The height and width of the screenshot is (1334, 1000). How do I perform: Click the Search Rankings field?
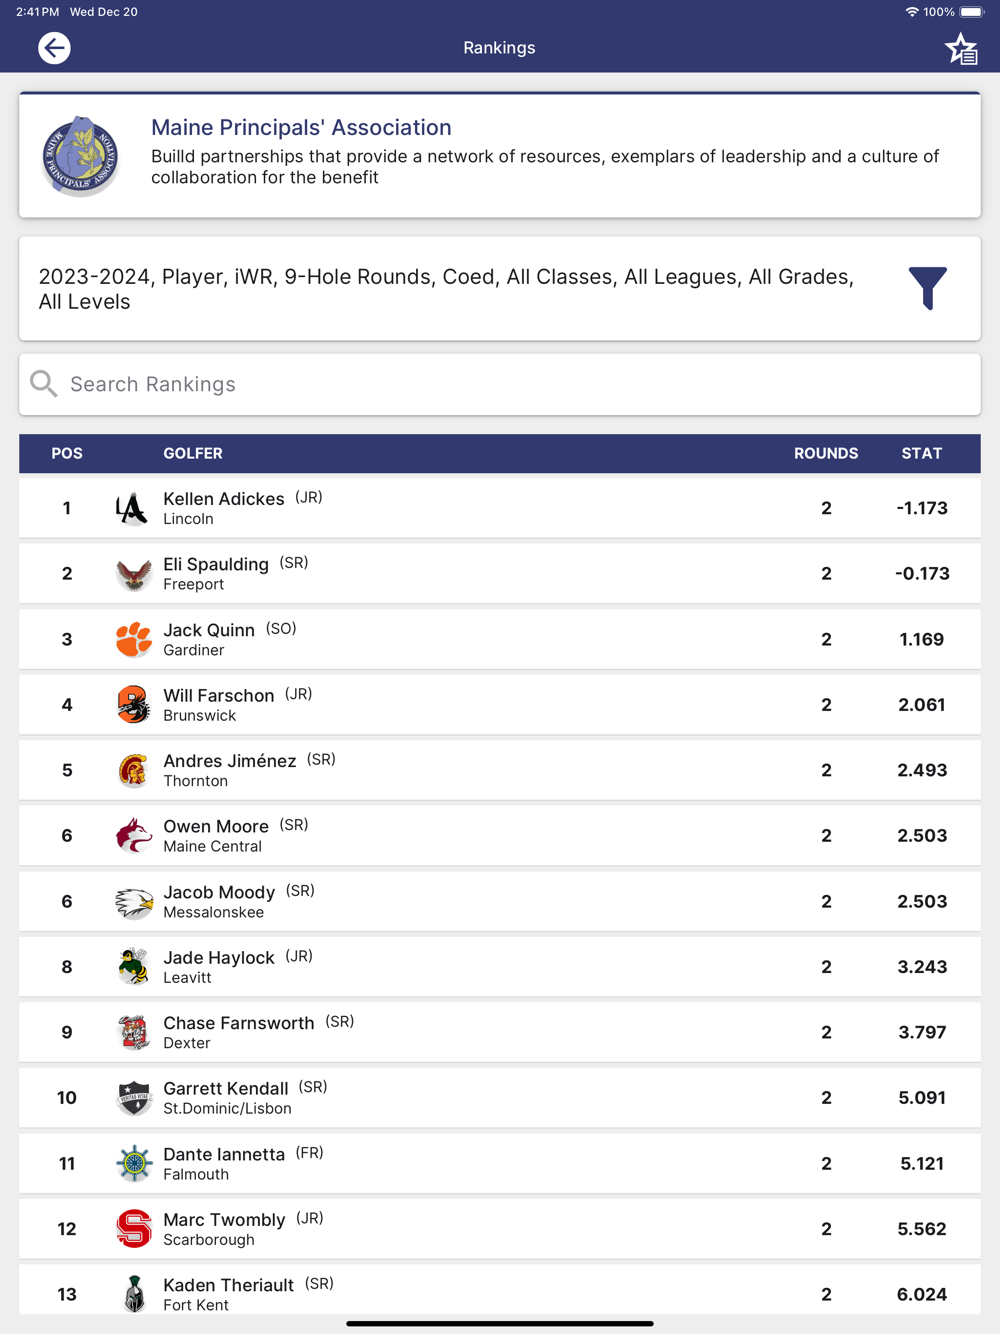(499, 384)
